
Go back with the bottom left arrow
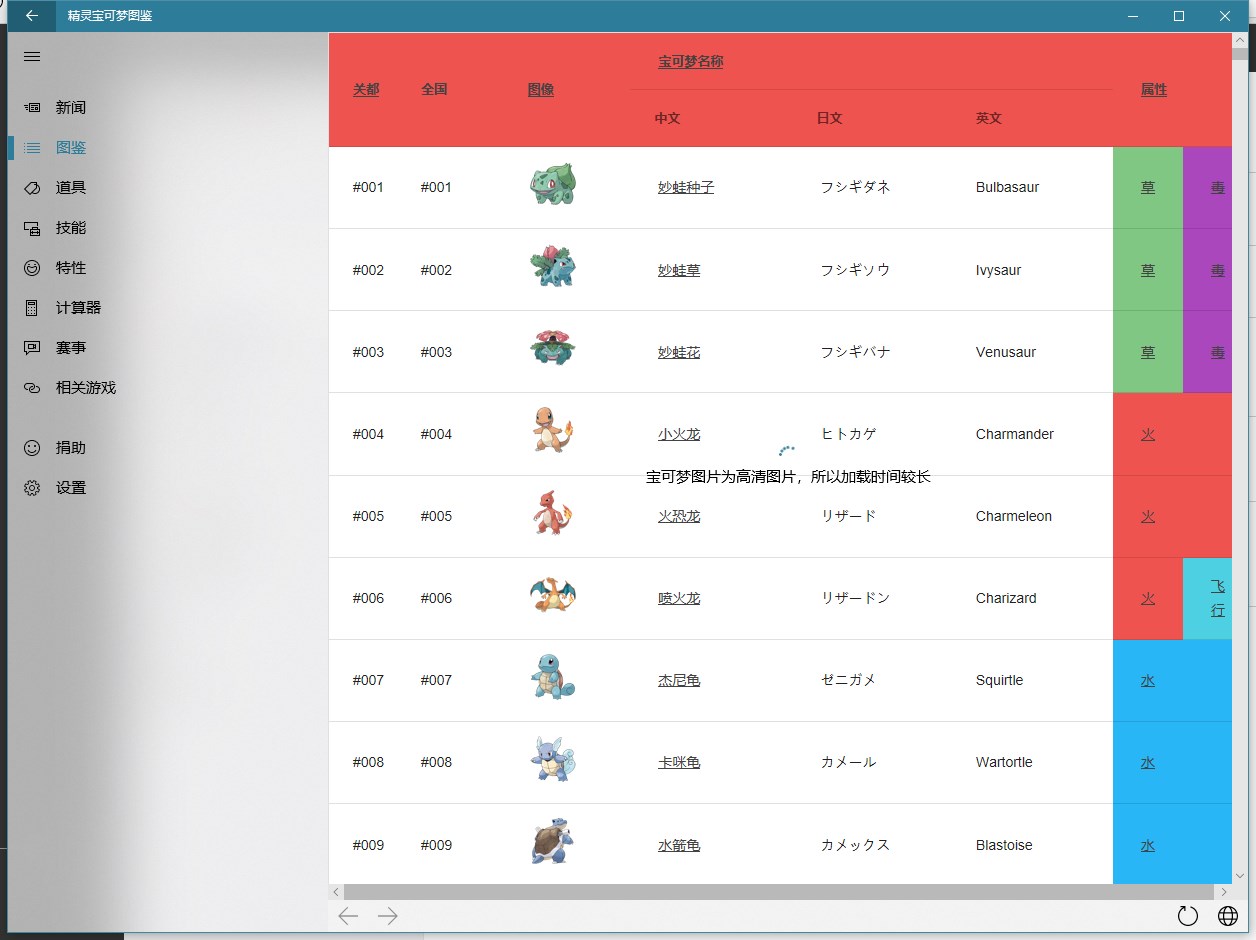(x=348, y=916)
